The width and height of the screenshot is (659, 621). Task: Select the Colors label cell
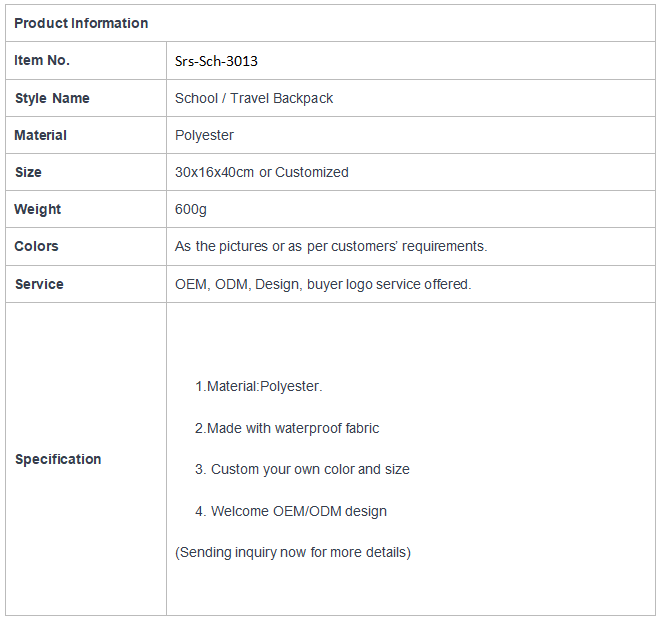[x=86, y=247]
